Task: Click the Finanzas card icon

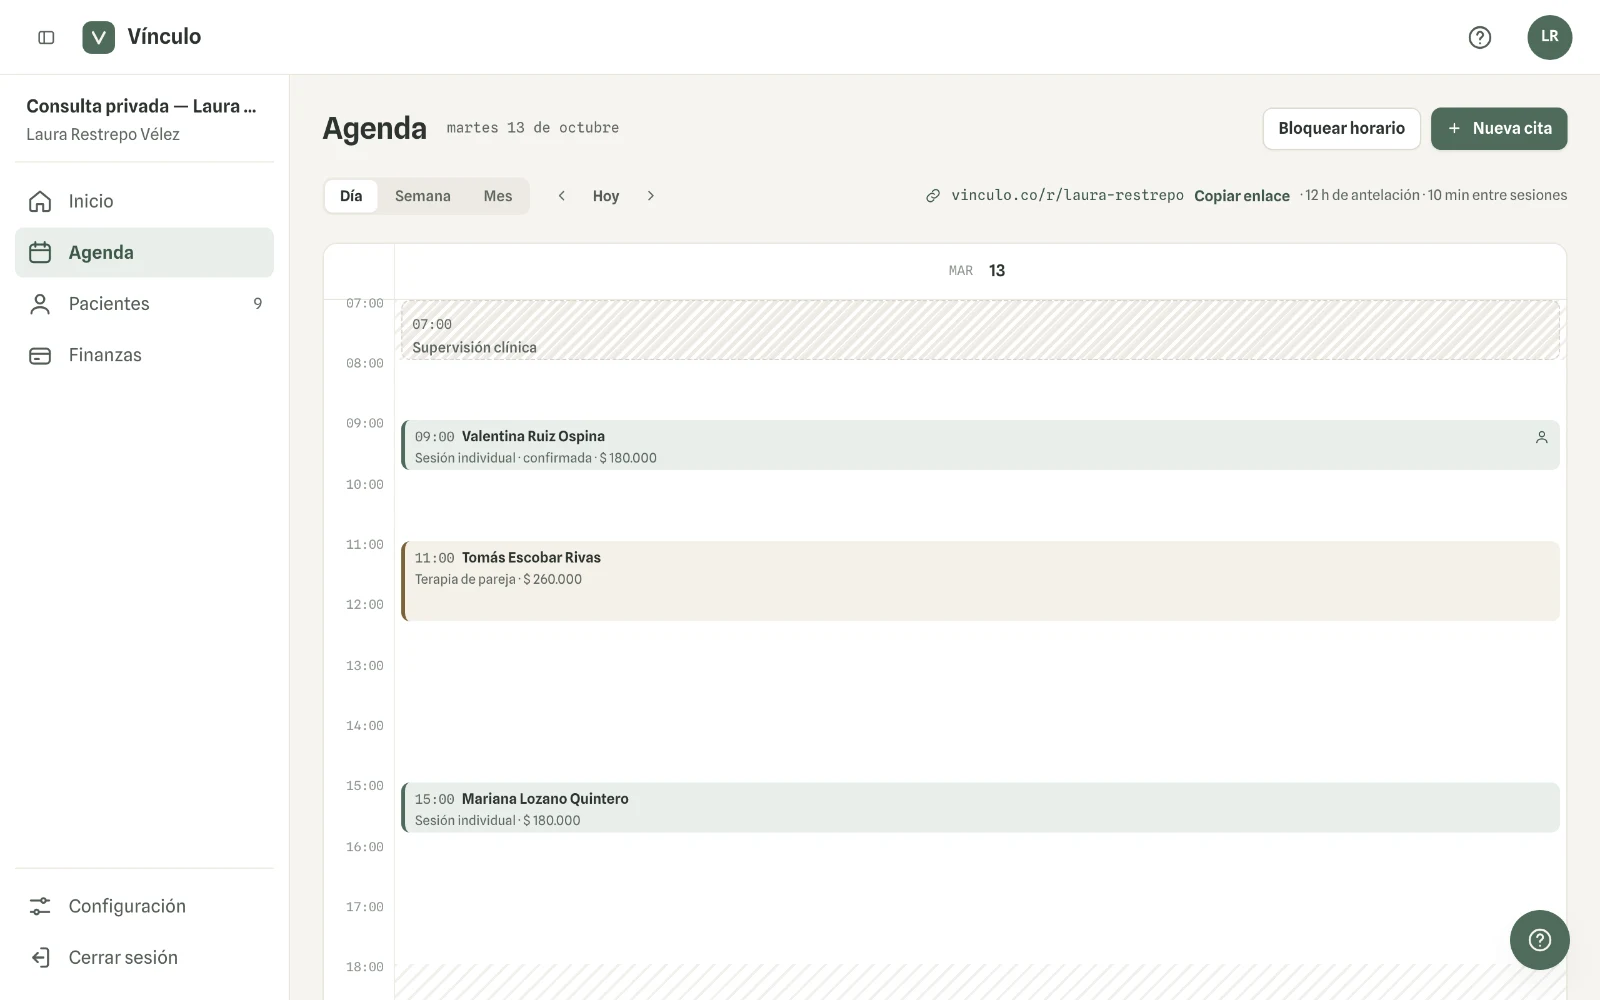Action: click(40, 355)
